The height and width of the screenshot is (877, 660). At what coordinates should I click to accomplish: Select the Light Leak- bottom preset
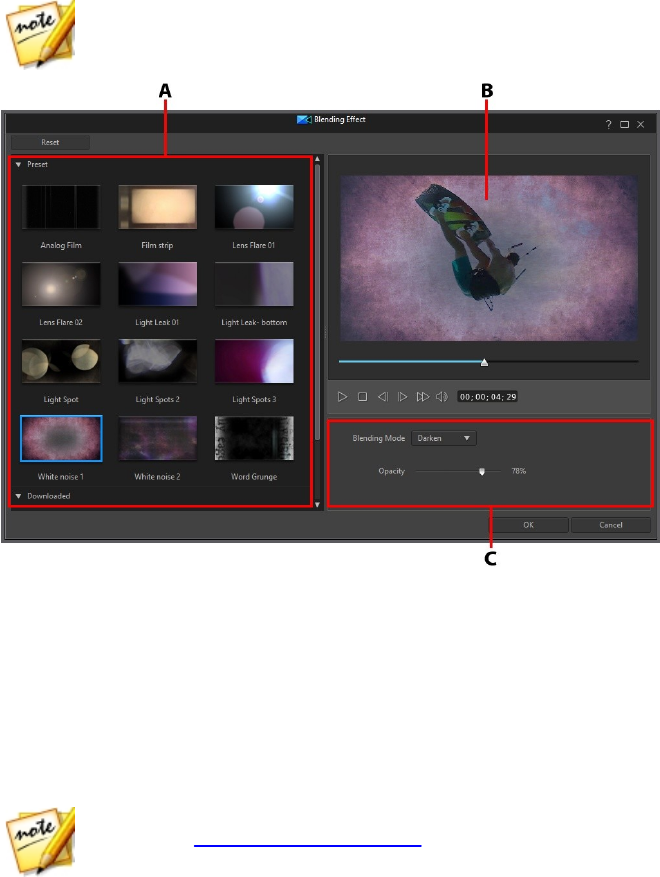tap(254, 284)
